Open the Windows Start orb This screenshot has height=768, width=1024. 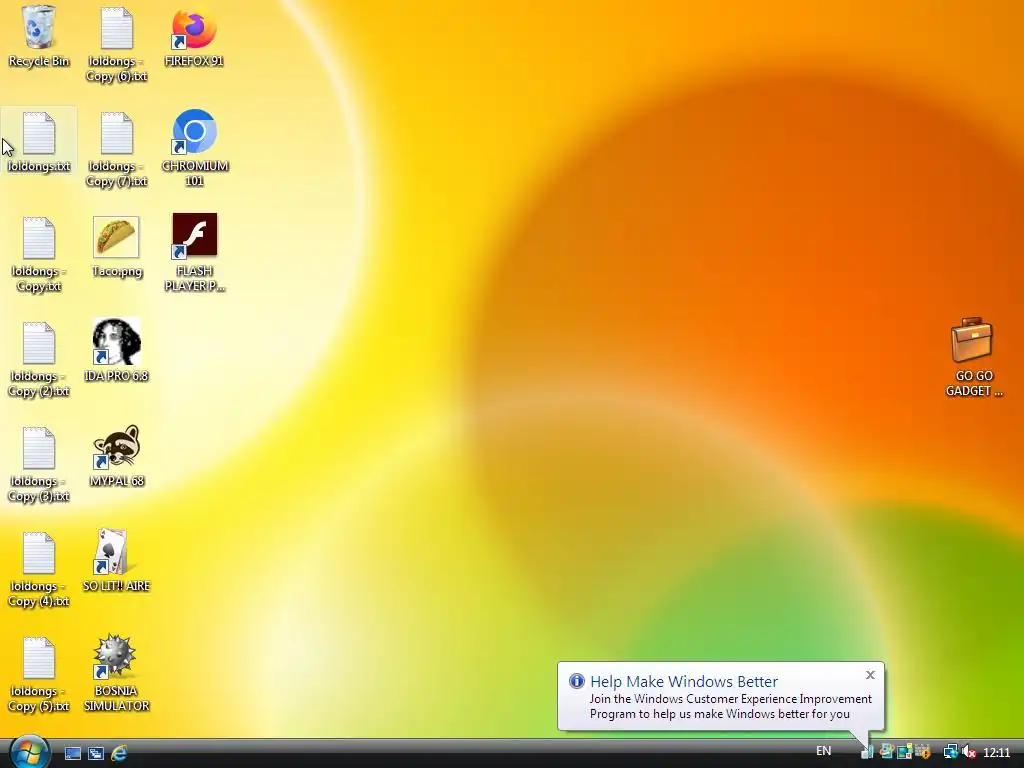point(29,752)
